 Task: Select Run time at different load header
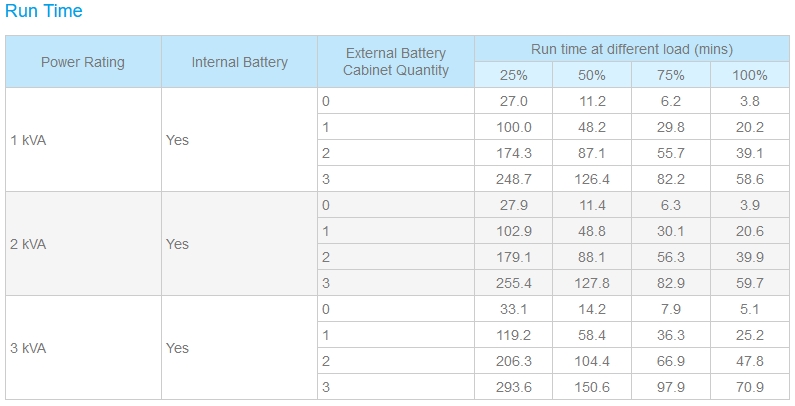(631, 49)
